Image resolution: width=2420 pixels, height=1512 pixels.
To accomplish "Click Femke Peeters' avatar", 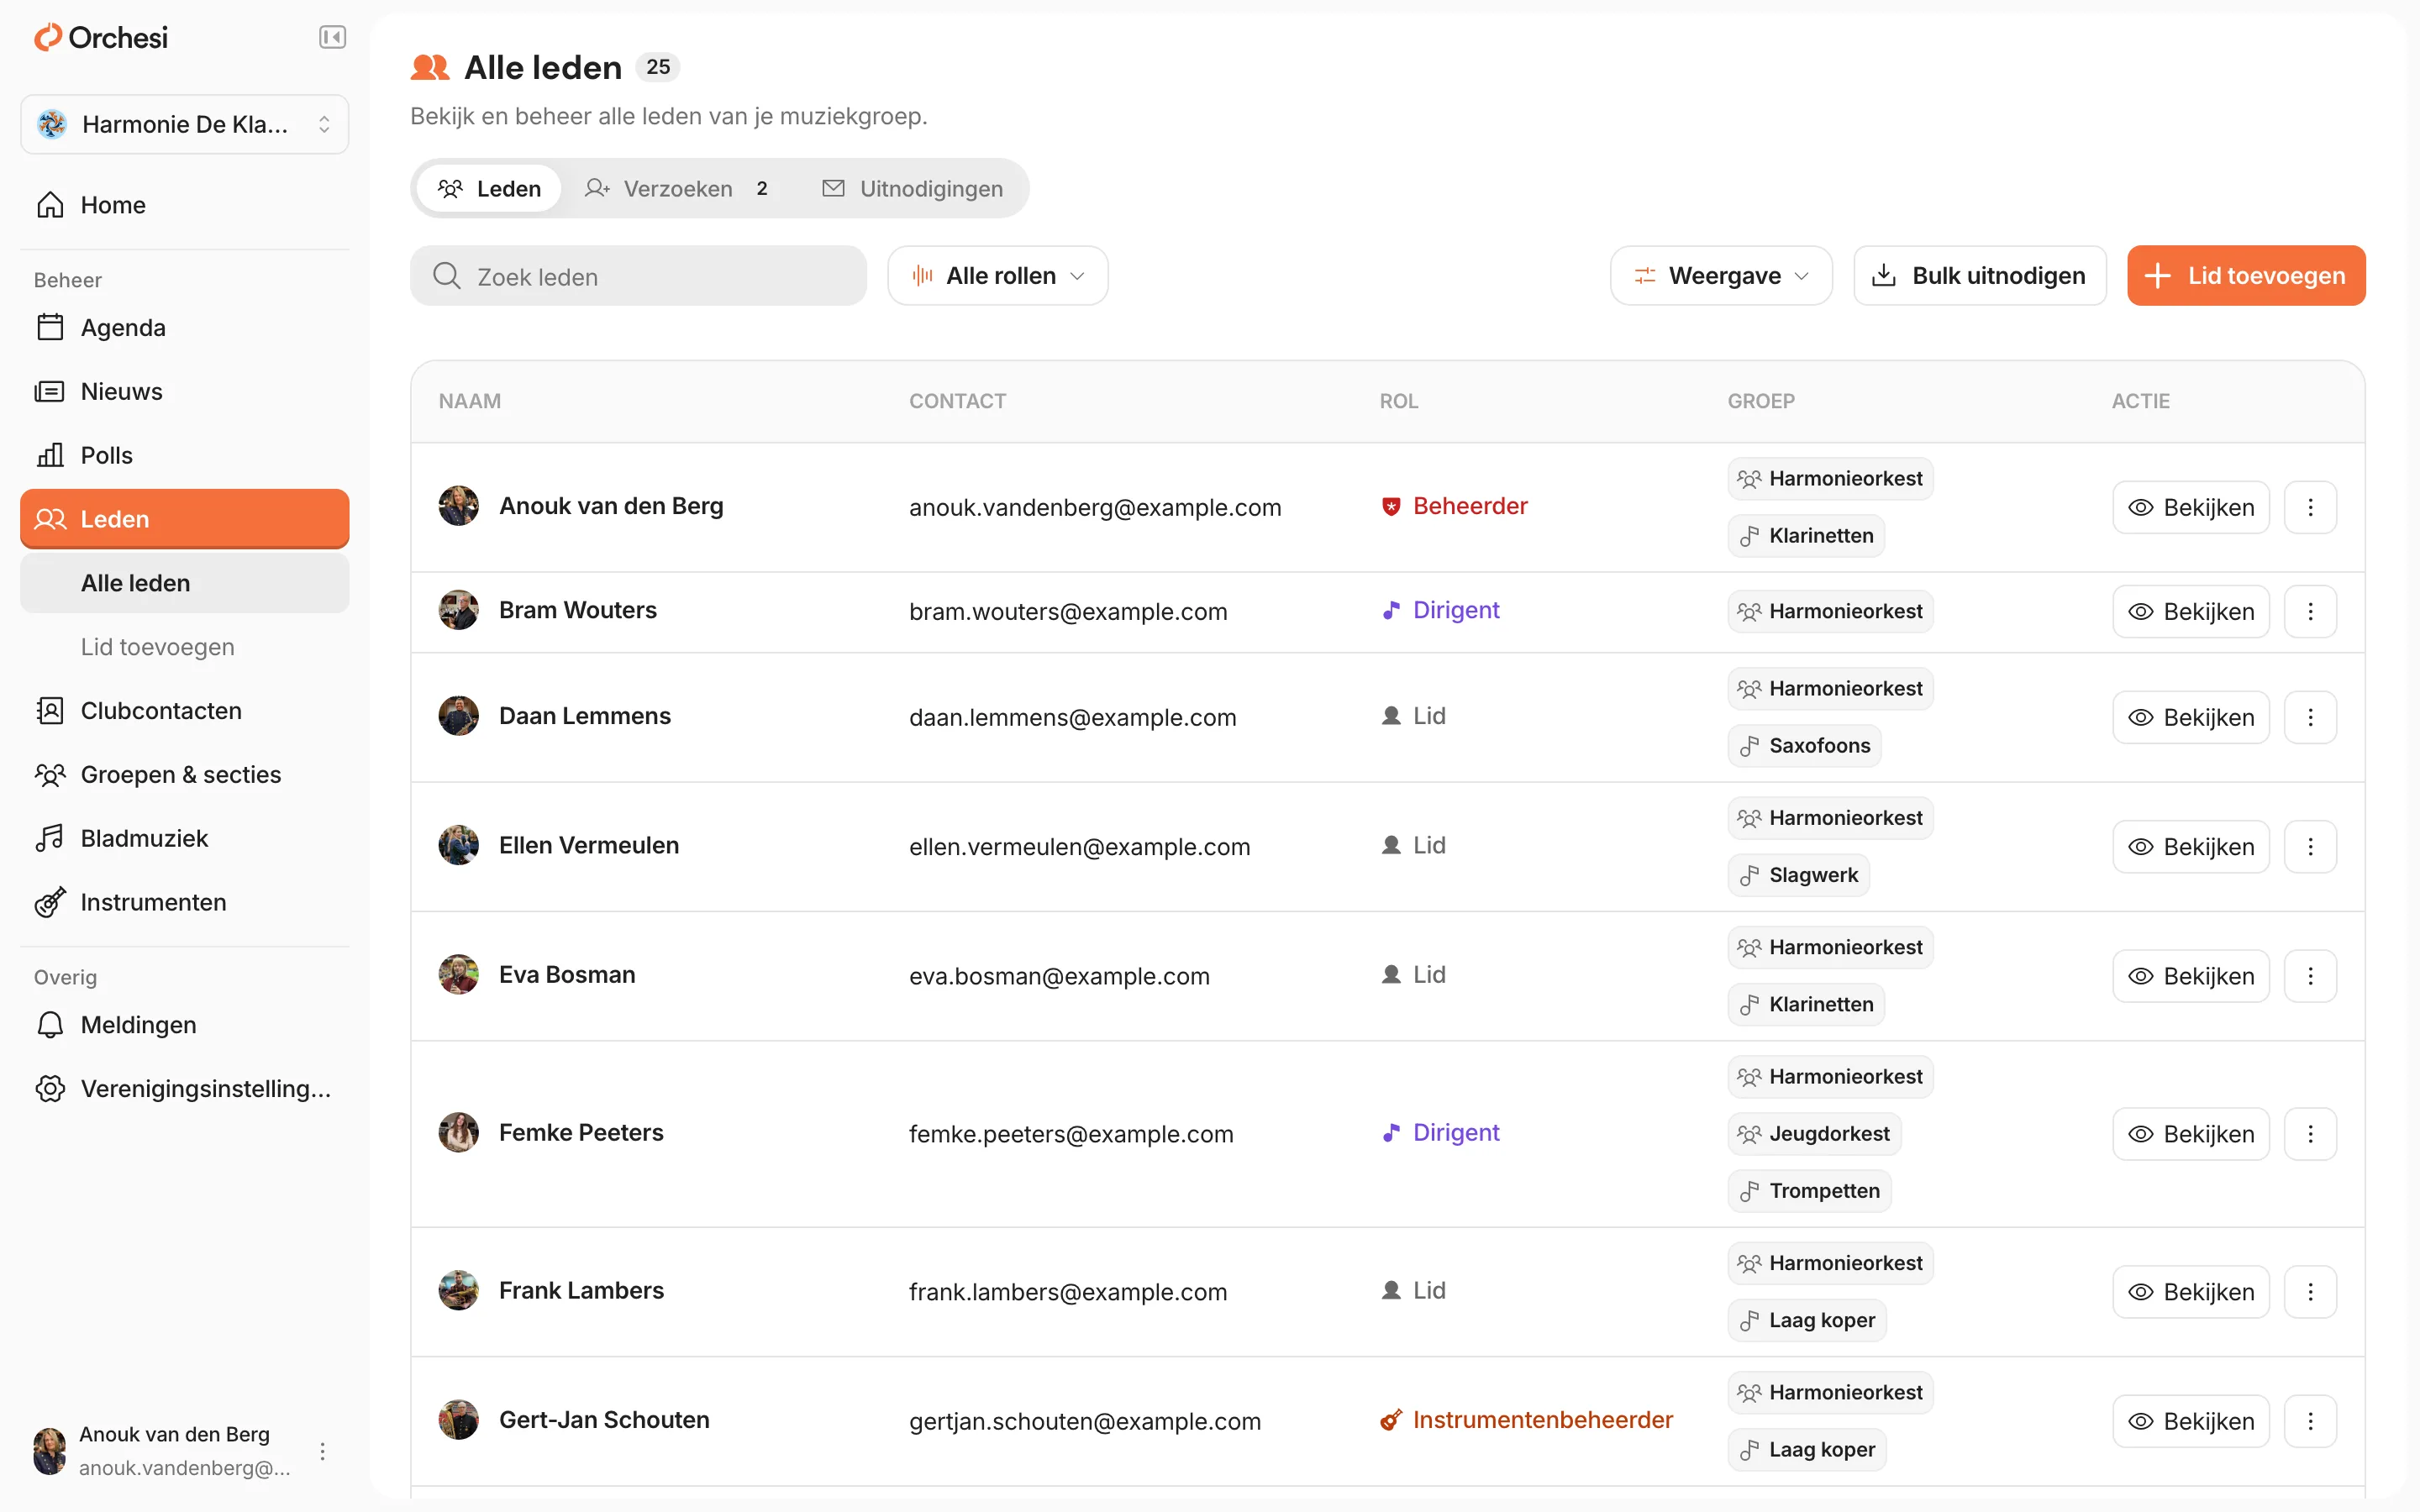I will tap(458, 1133).
